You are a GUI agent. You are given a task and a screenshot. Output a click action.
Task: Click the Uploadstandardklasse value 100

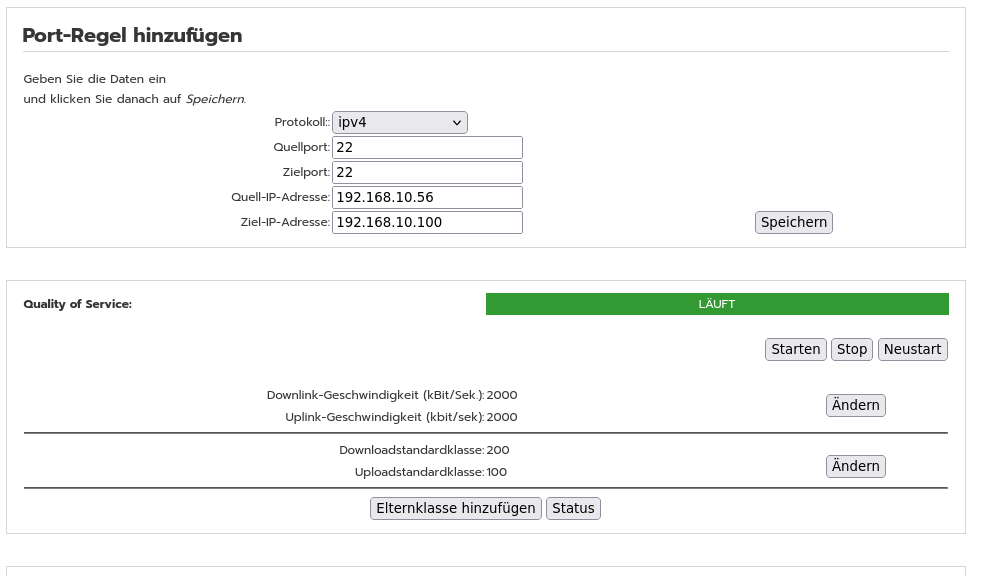[497, 472]
